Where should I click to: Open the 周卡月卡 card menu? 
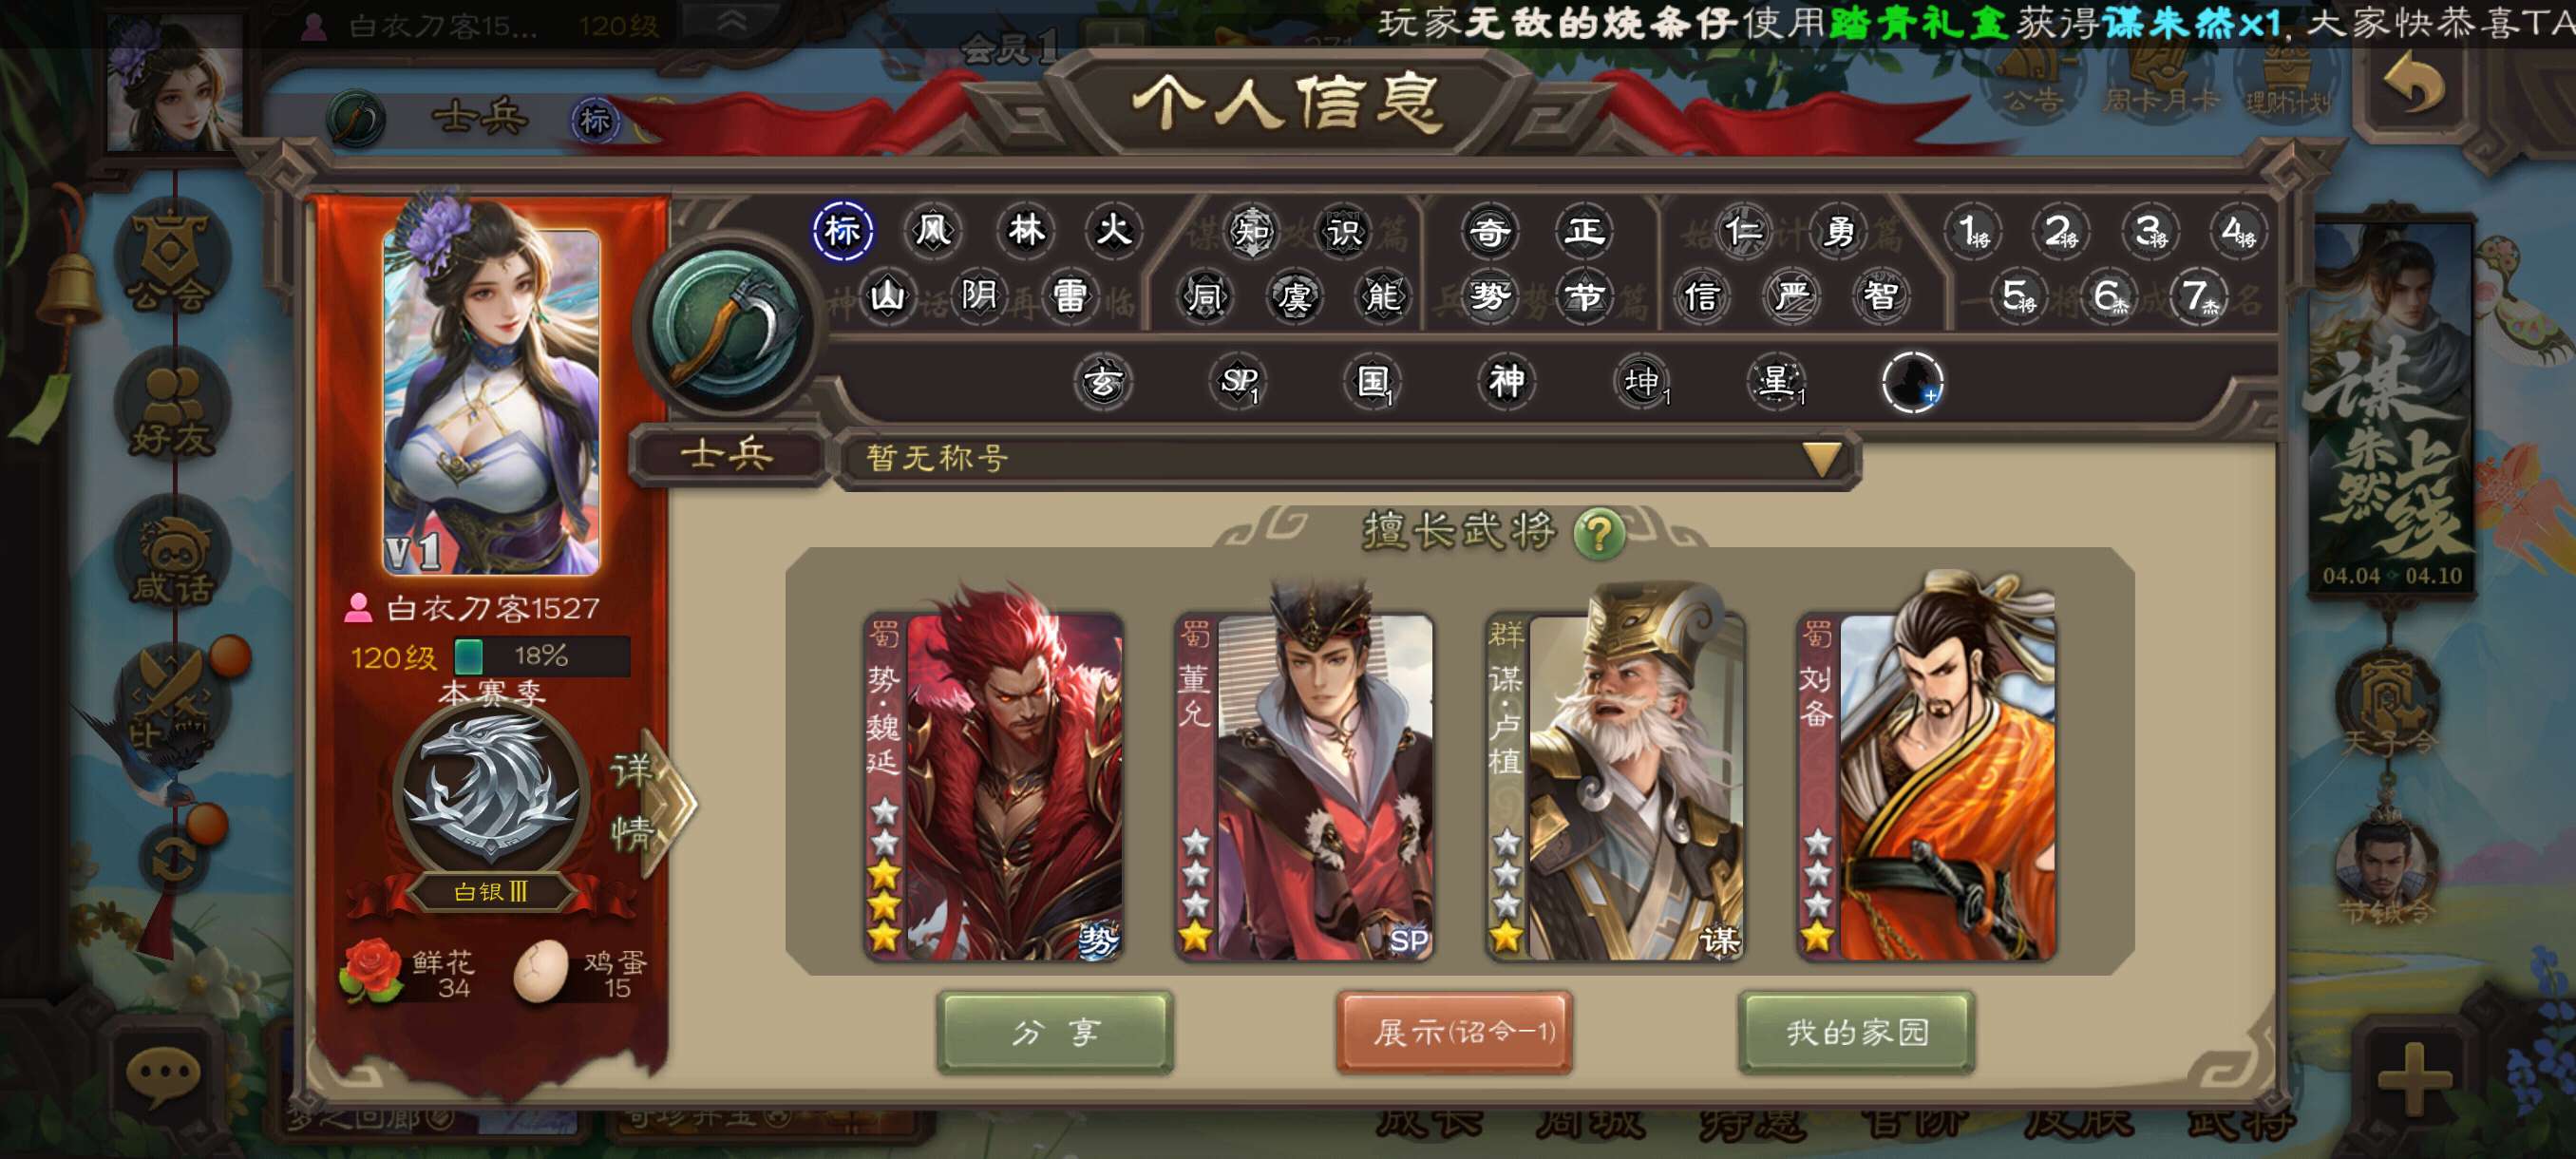point(2160,78)
